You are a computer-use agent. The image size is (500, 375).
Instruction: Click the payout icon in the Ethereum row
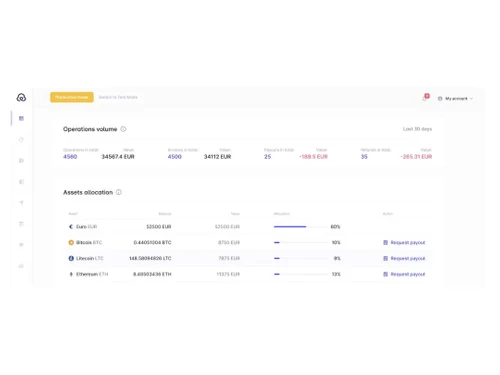pyautogui.click(x=385, y=274)
